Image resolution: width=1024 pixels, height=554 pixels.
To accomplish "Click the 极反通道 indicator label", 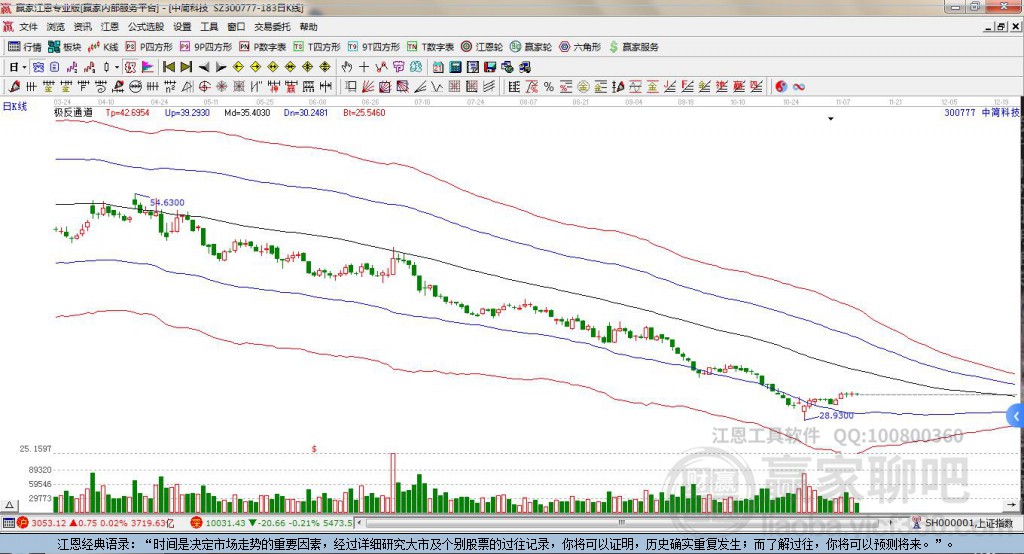I will (x=73, y=113).
